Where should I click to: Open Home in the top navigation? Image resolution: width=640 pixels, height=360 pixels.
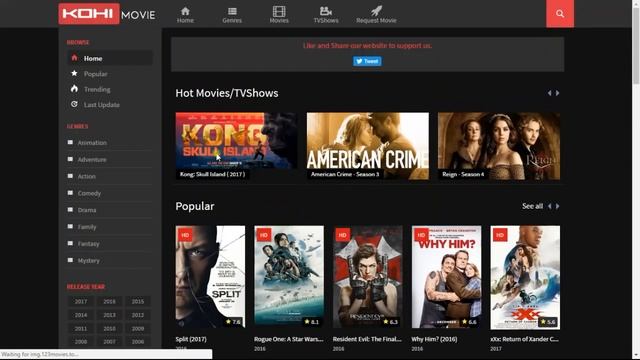(x=185, y=15)
